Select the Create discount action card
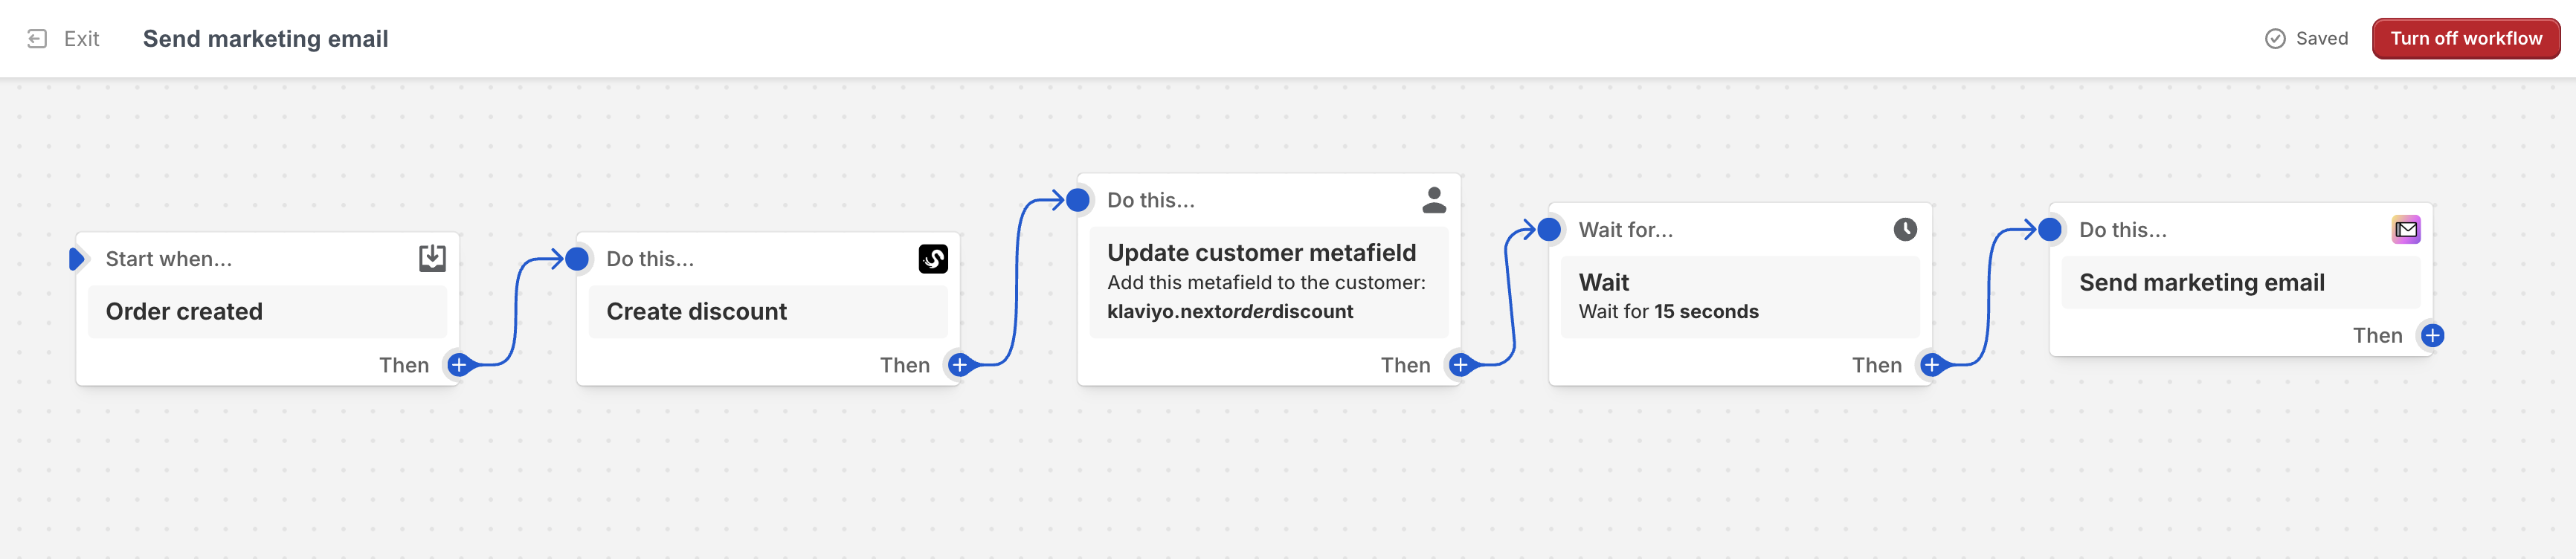Viewport: 2576px width, 559px height. coord(768,309)
